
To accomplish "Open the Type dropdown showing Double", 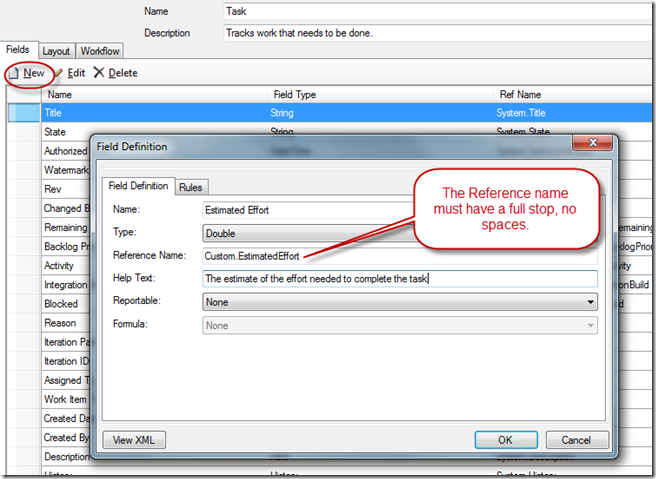I will 309,233.
